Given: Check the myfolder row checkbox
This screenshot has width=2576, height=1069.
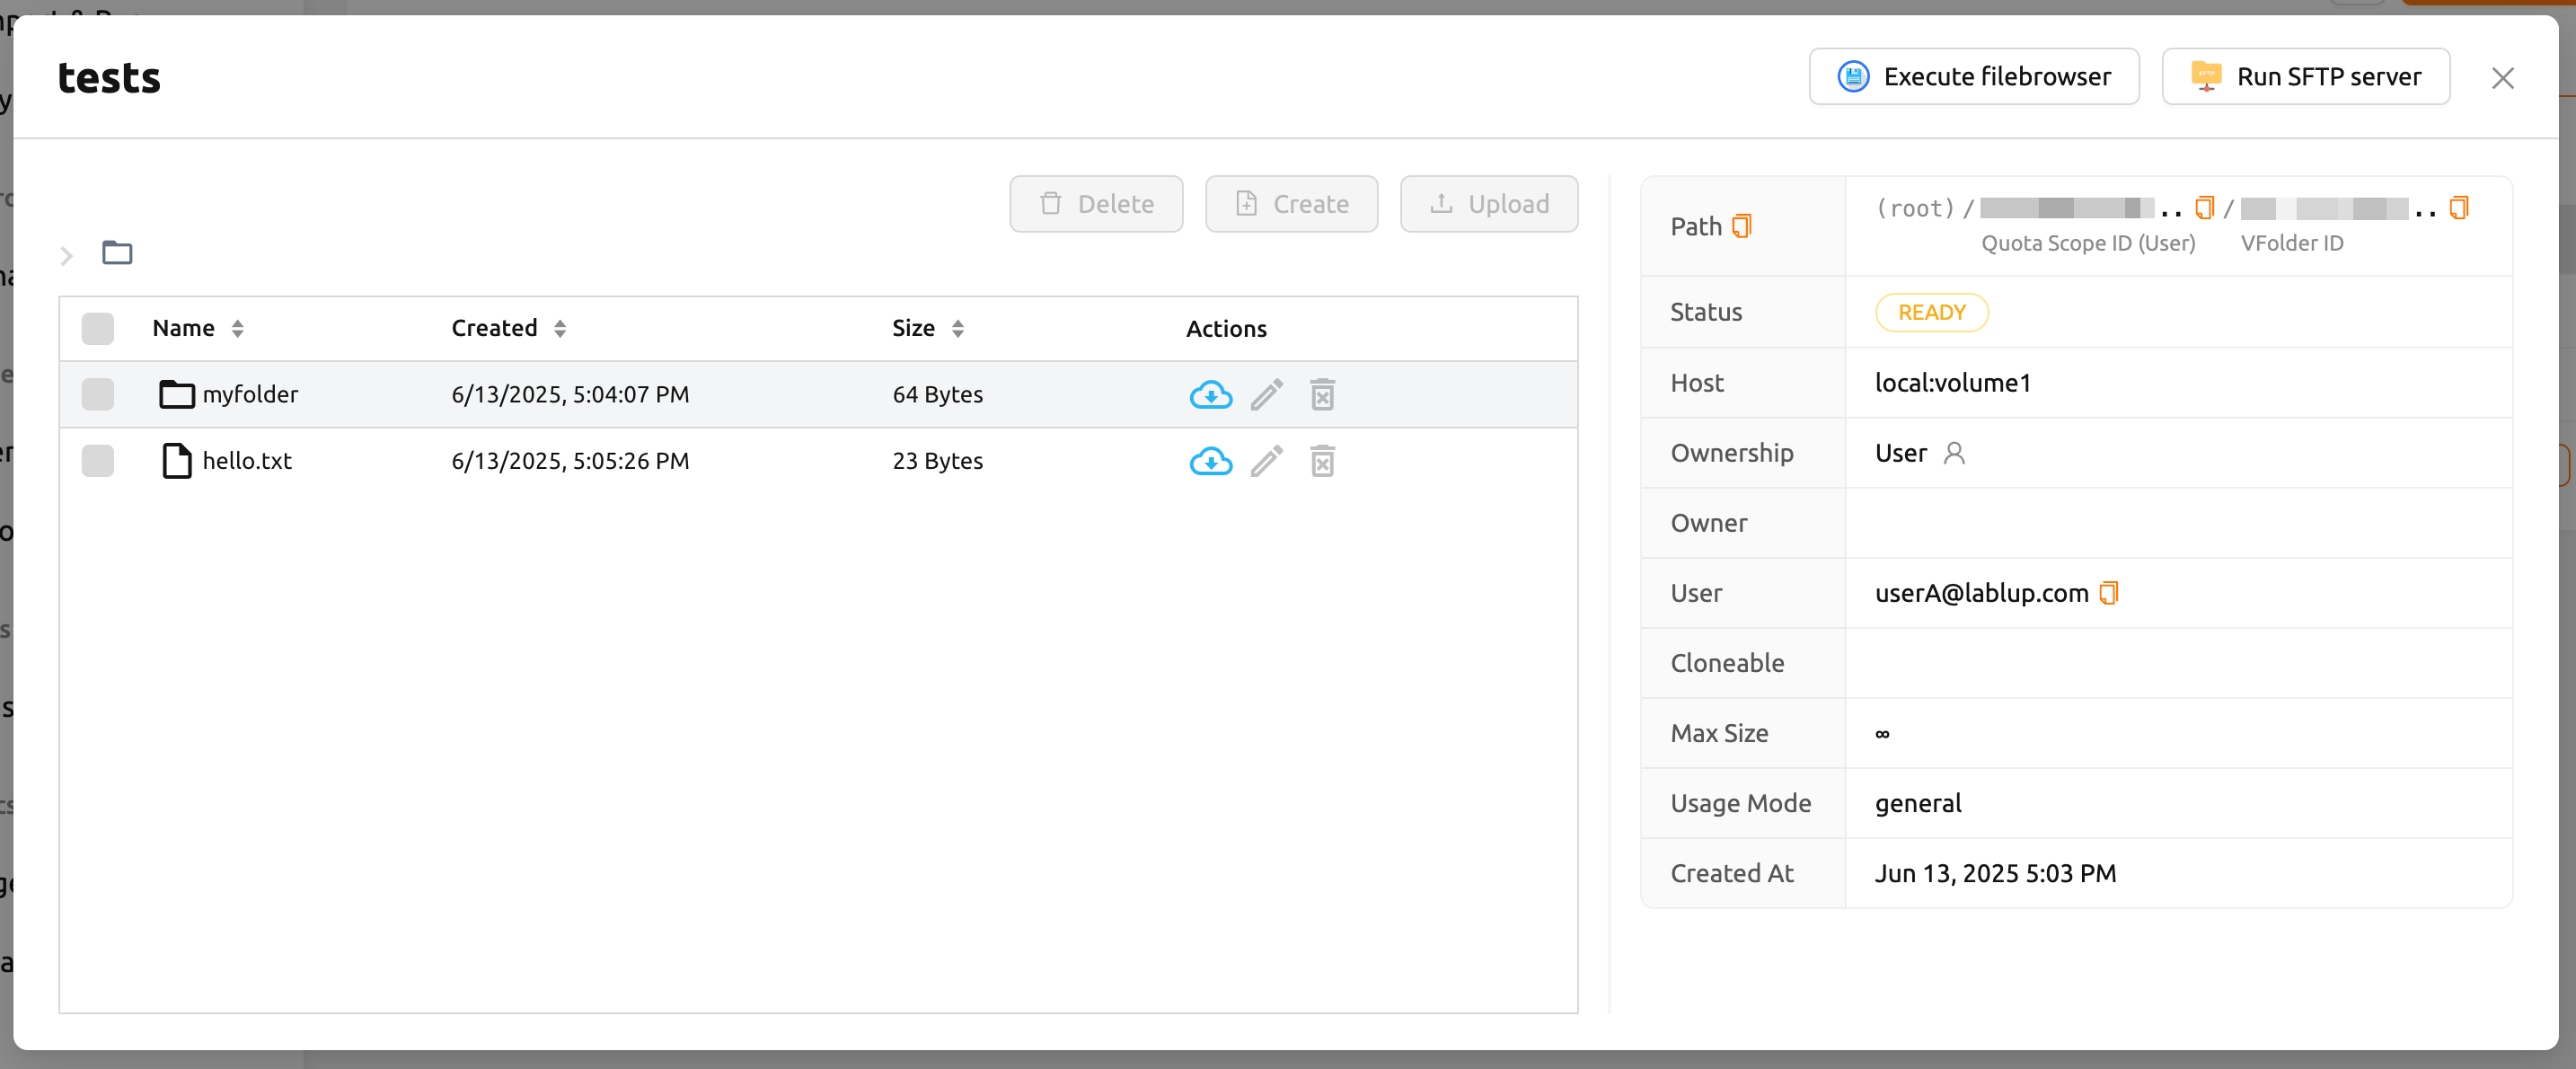Looking at the screenshot, I should [98, 394].
